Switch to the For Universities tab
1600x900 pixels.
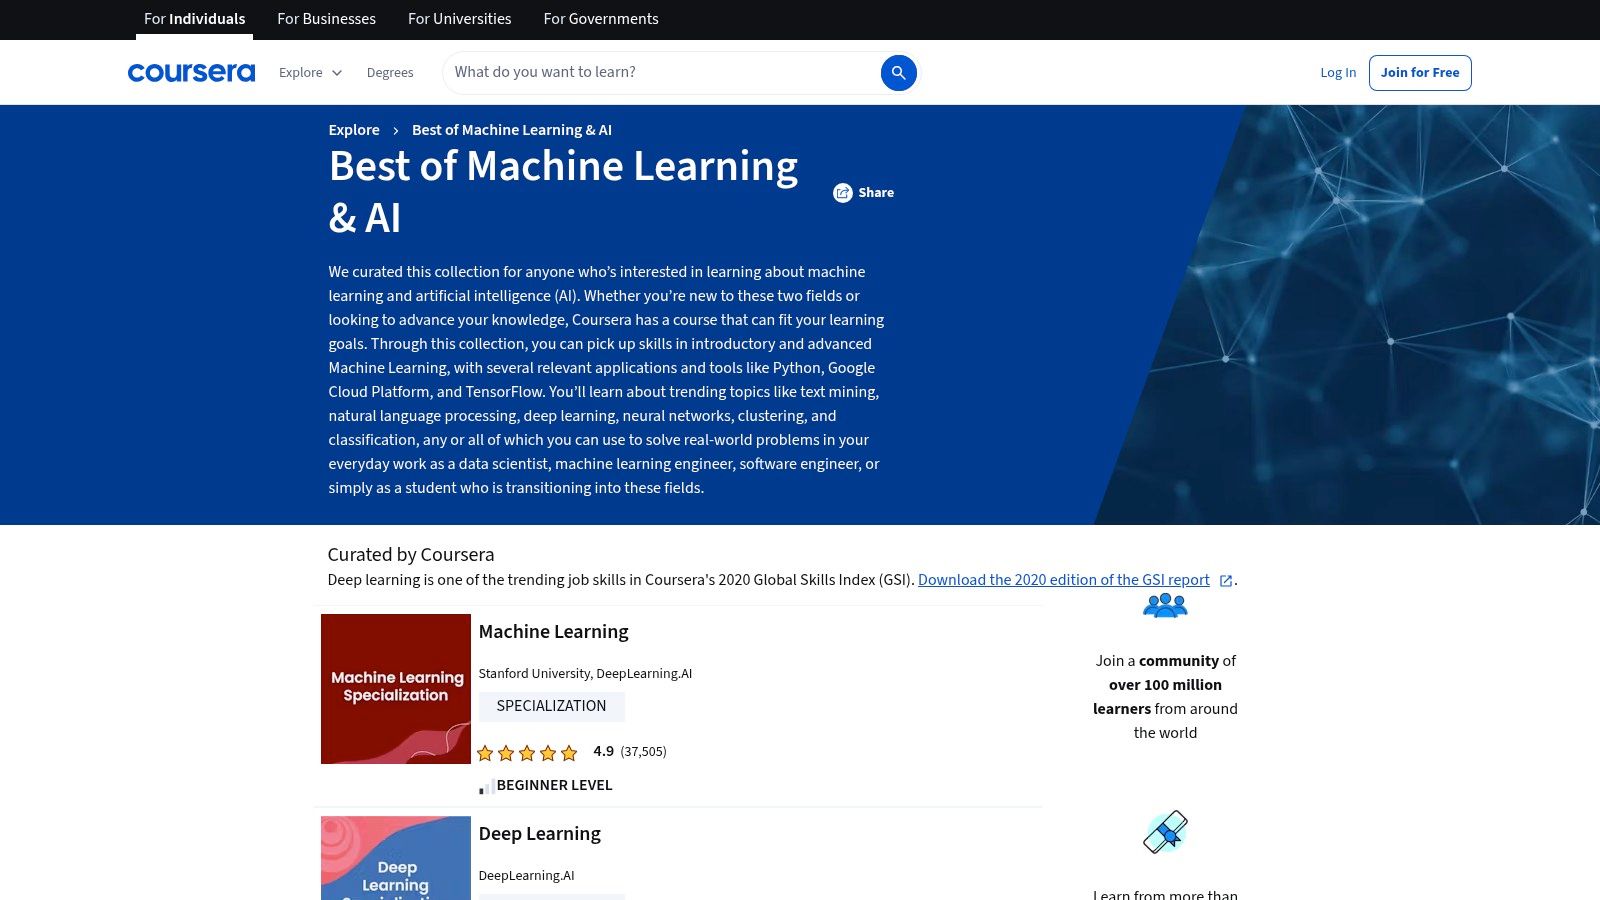[x=459, y=18]
